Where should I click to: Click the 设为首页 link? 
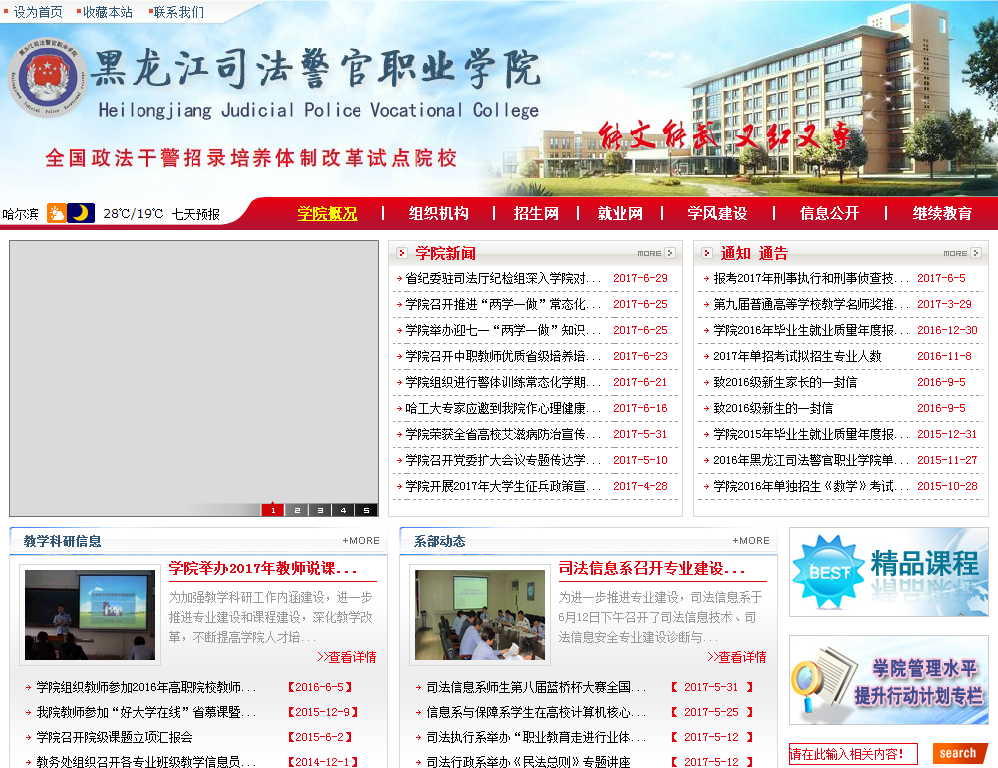pyautogui.click(x=38, y=12)
